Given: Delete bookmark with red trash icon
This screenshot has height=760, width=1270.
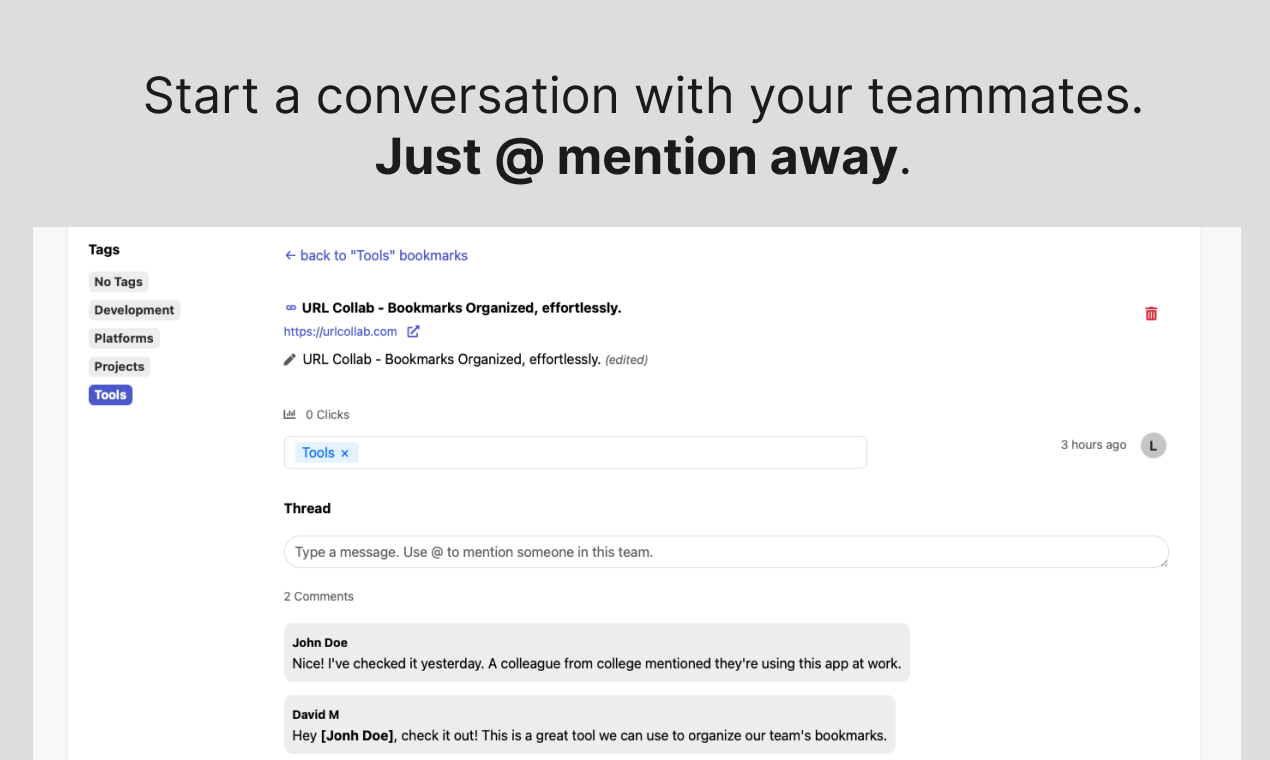Looking at the screenshot, I should click(x=1151, y=313).
